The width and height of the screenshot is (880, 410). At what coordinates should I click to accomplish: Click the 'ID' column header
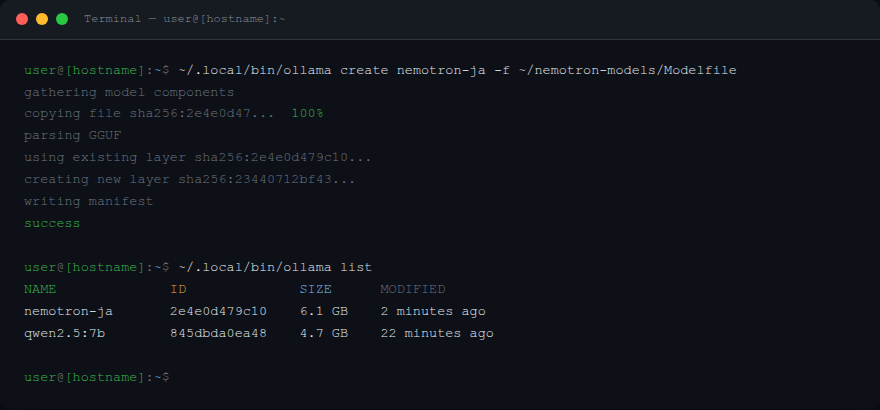pyautogui.click(x=178, y=289)
